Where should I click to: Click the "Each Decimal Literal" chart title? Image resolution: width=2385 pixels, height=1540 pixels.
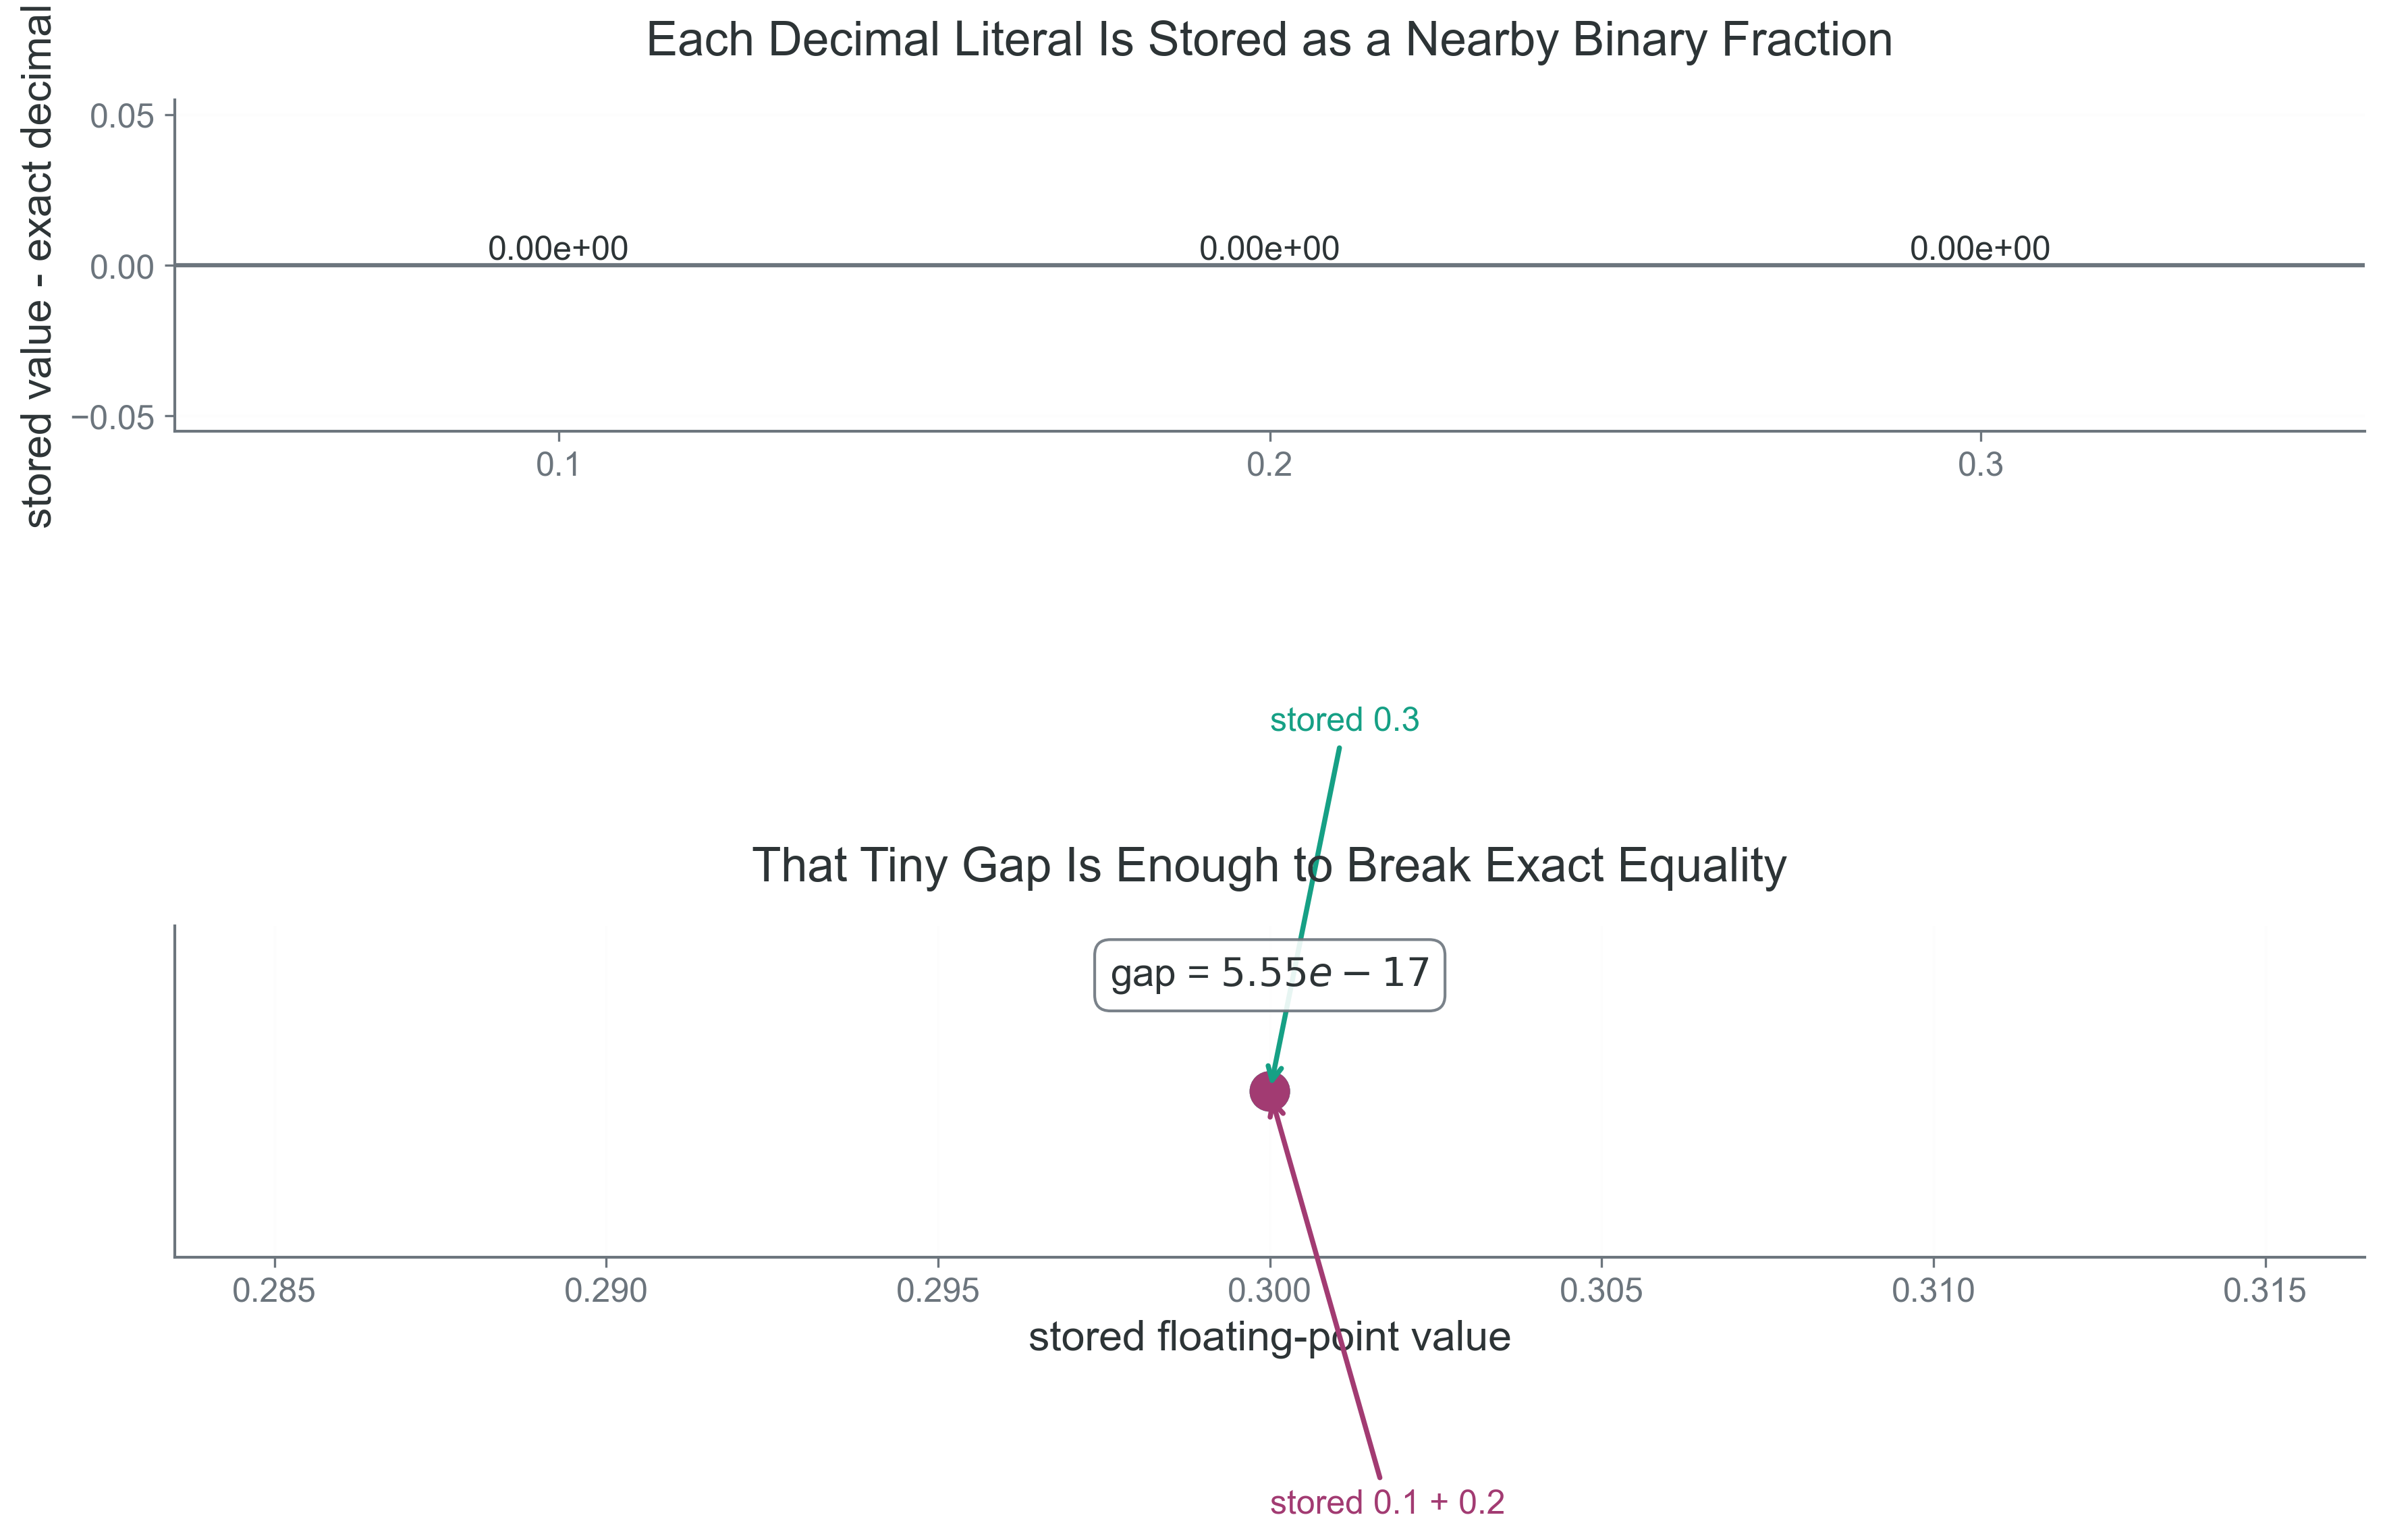click(x=1268, y=41)
